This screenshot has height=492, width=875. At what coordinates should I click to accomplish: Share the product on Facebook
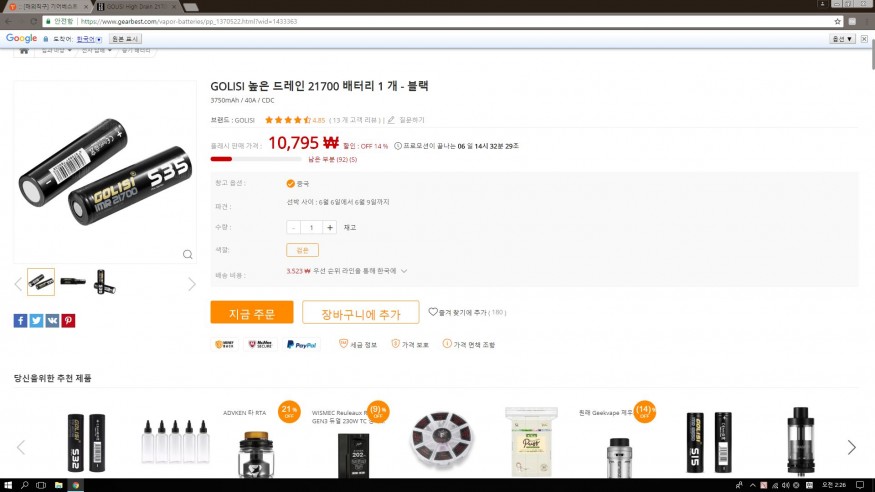point(21,321)
